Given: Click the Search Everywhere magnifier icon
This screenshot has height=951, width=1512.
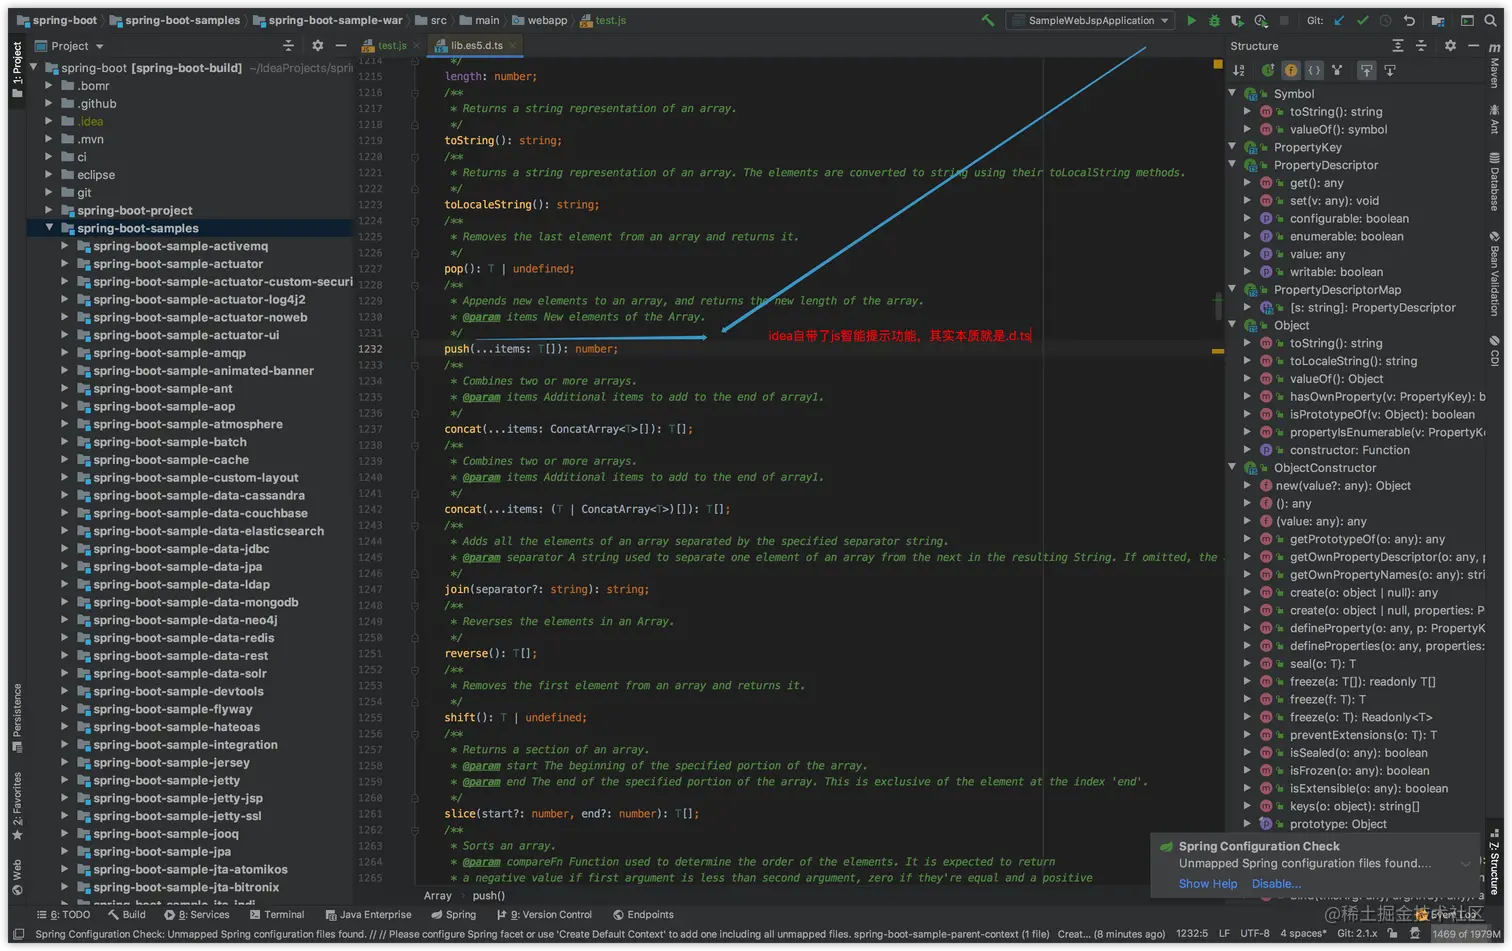Looking at the screenshot, I should pyautogui.click(x=1491, y=20).
